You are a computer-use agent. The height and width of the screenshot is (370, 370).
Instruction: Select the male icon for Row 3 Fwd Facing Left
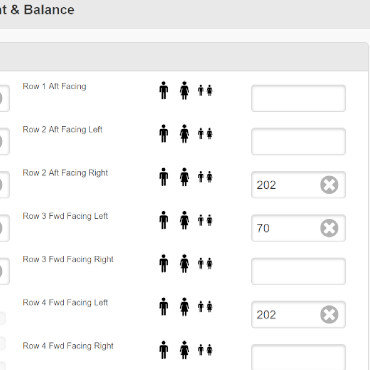tap(163, 220)
